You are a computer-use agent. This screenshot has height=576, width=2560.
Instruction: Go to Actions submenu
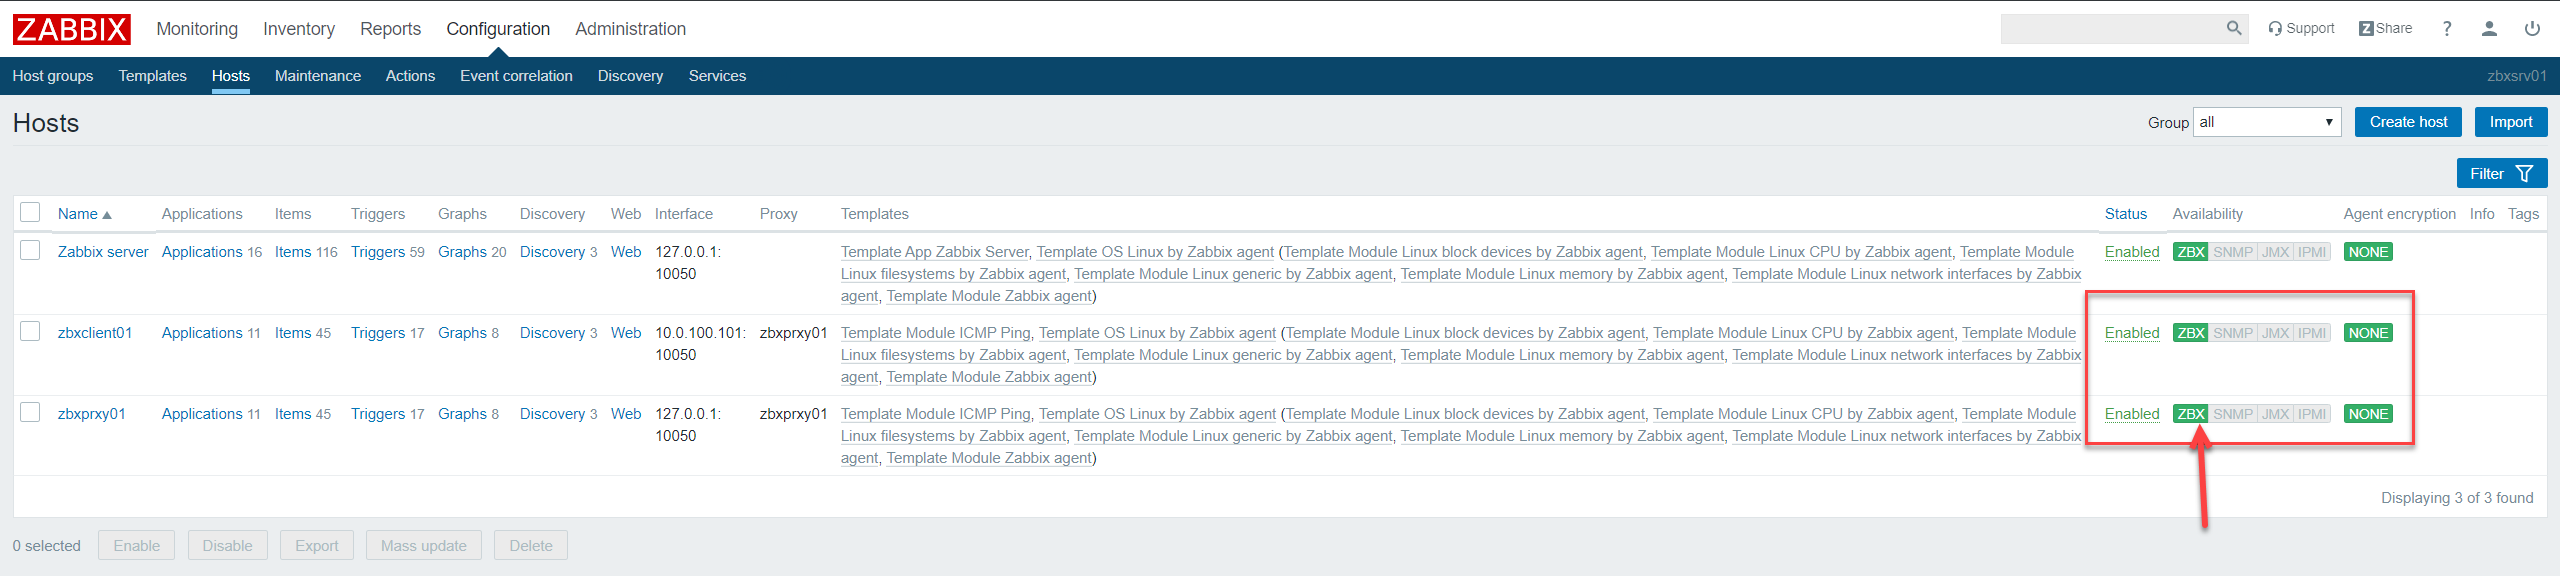(x=410, y=76)
